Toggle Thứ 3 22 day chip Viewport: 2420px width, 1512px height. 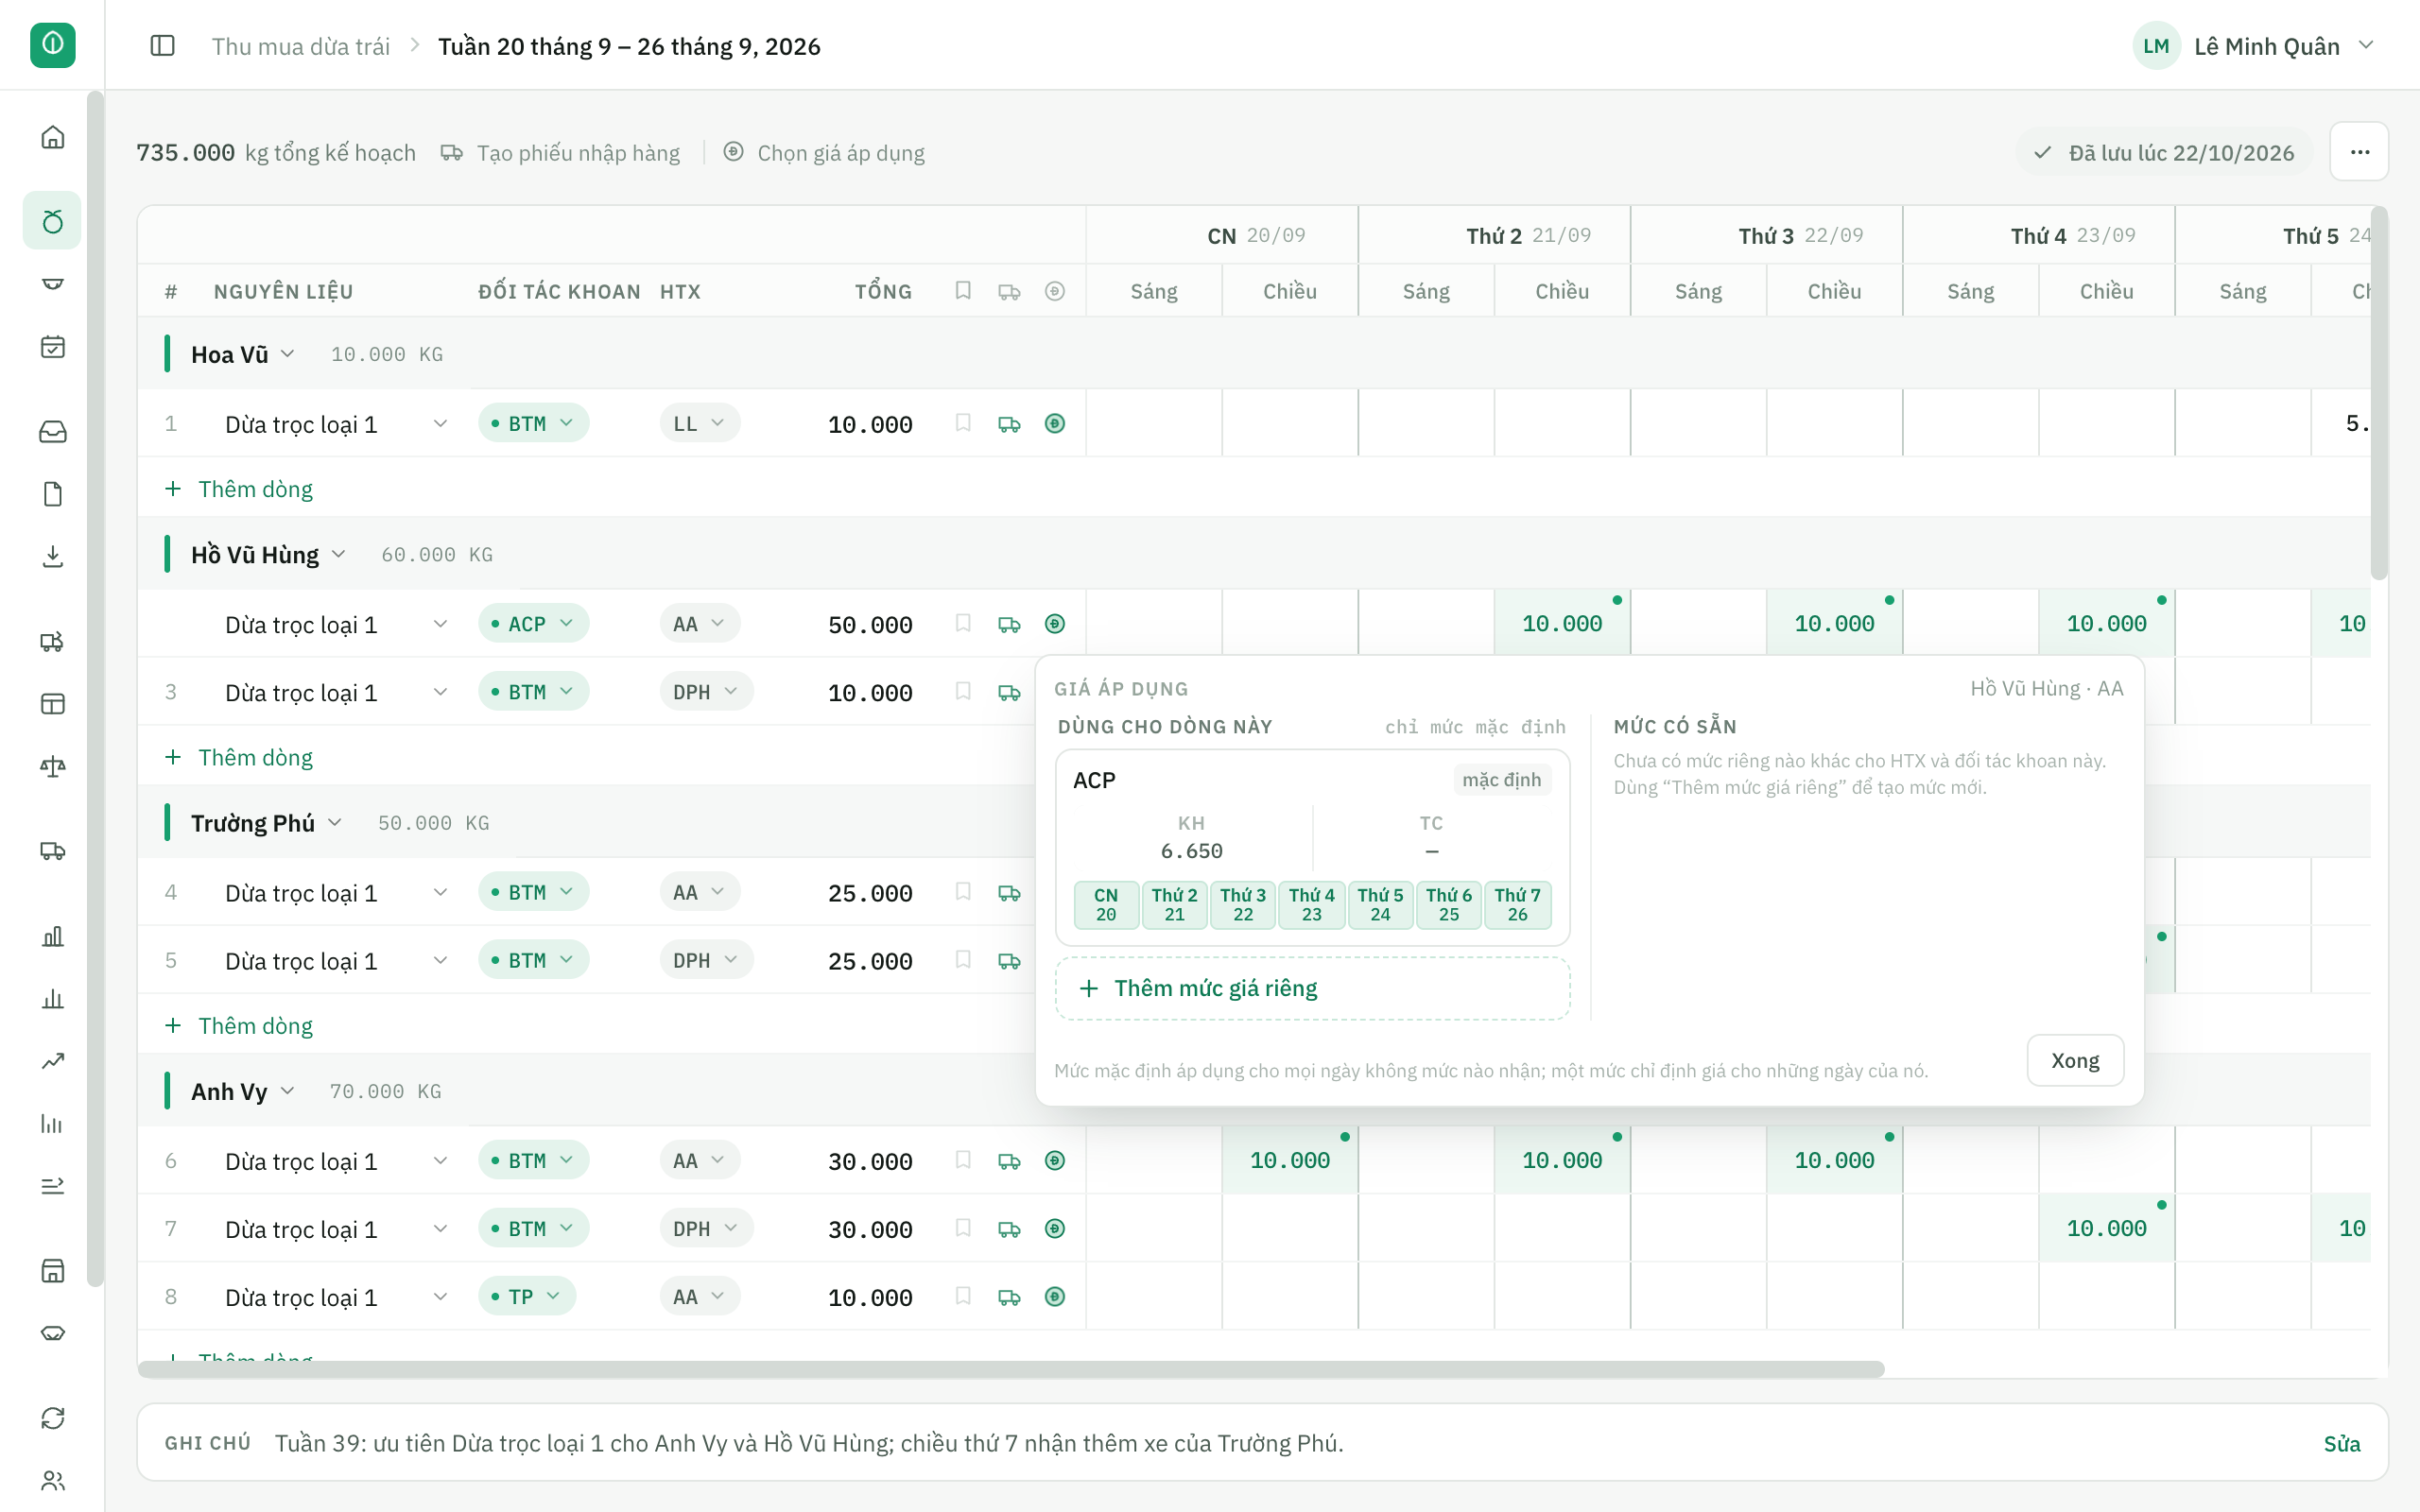1243,905
